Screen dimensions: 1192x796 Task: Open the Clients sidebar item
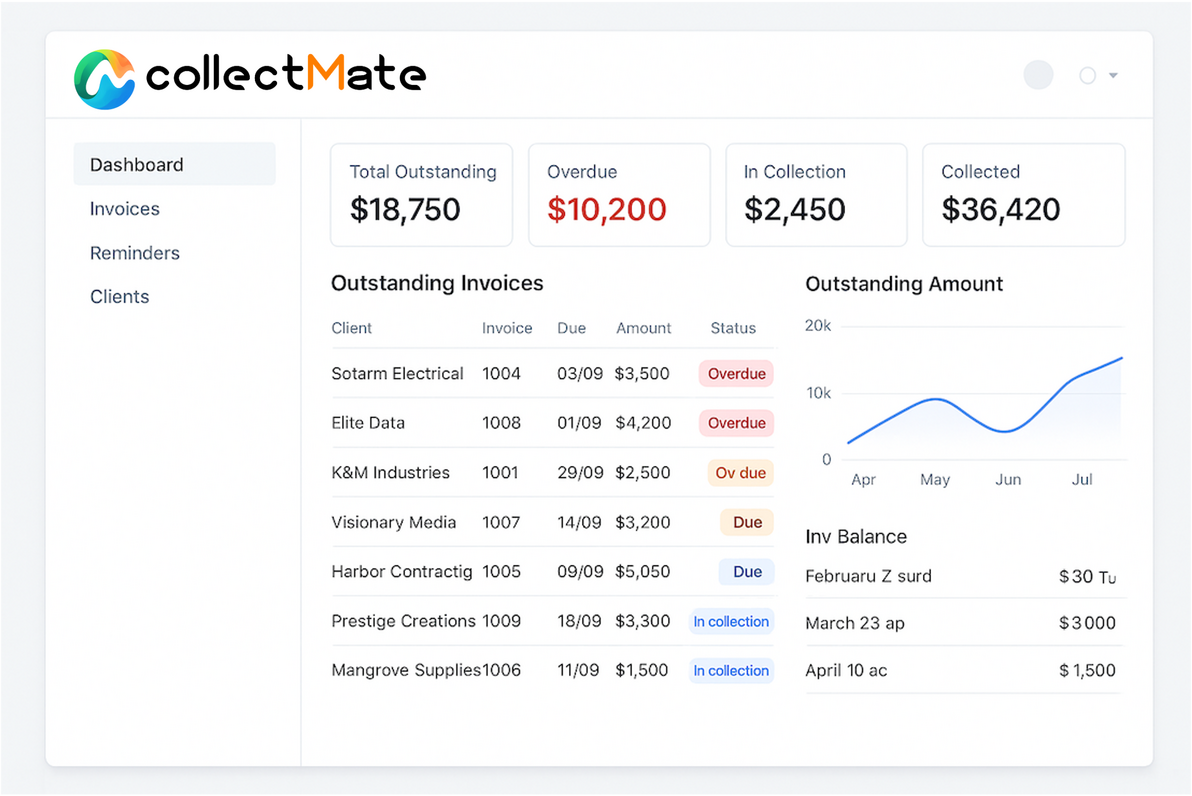coord(120,297)
